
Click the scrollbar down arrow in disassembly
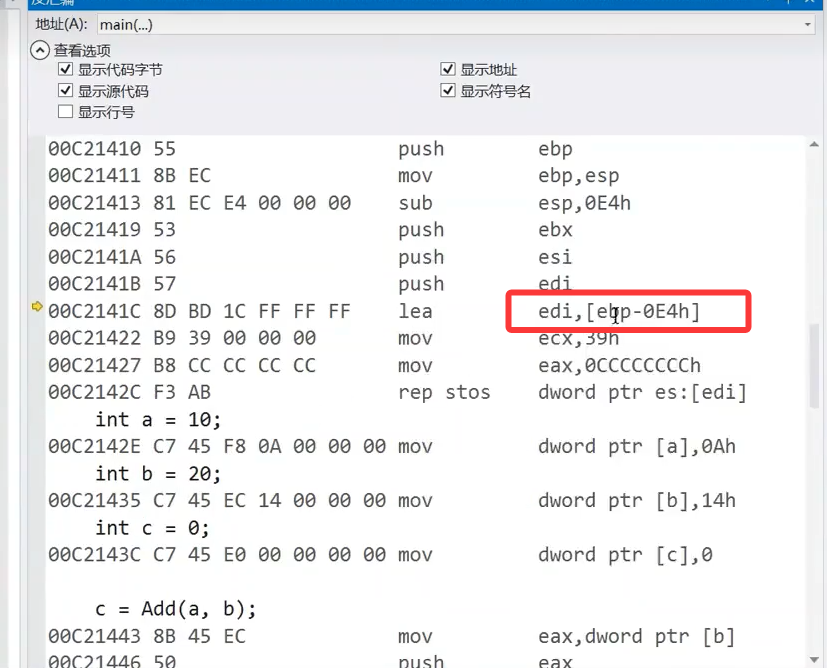[814, 660]
